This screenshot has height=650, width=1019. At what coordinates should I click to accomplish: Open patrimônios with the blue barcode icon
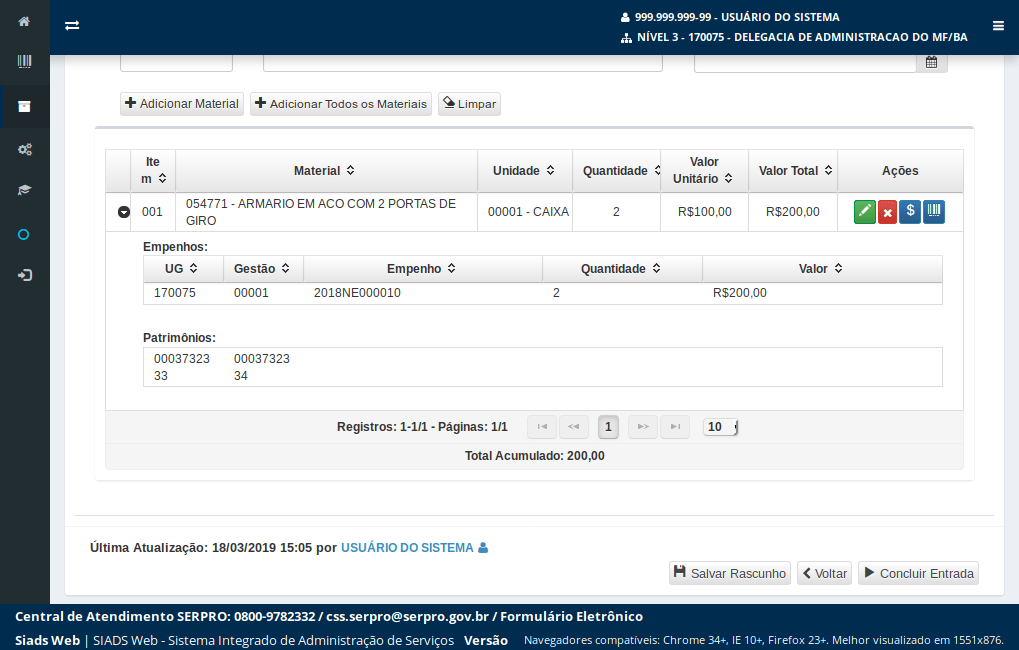[933, 212]
